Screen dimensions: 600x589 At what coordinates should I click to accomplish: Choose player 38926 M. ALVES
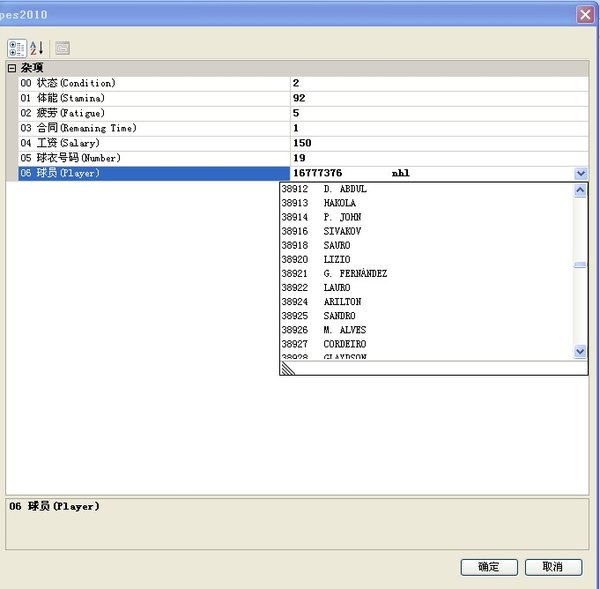(x=427, y=330)
